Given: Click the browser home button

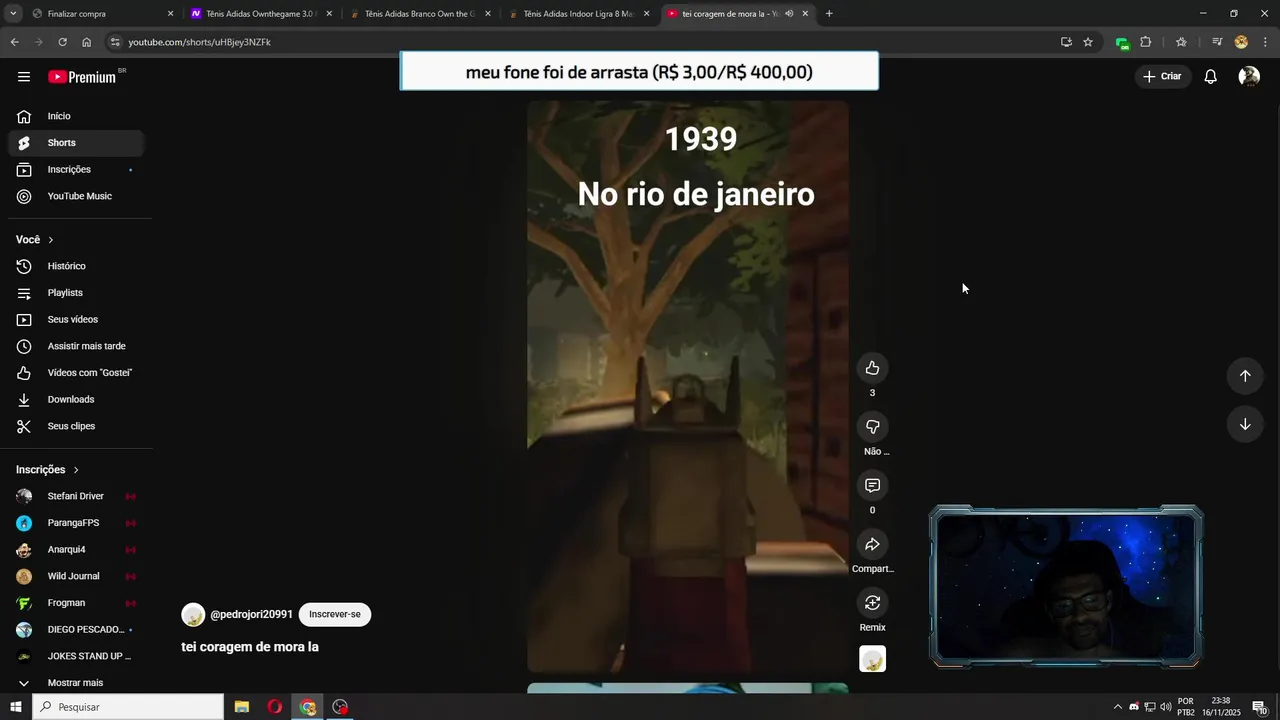Looking at the screenshot, I should click(87, 42).
